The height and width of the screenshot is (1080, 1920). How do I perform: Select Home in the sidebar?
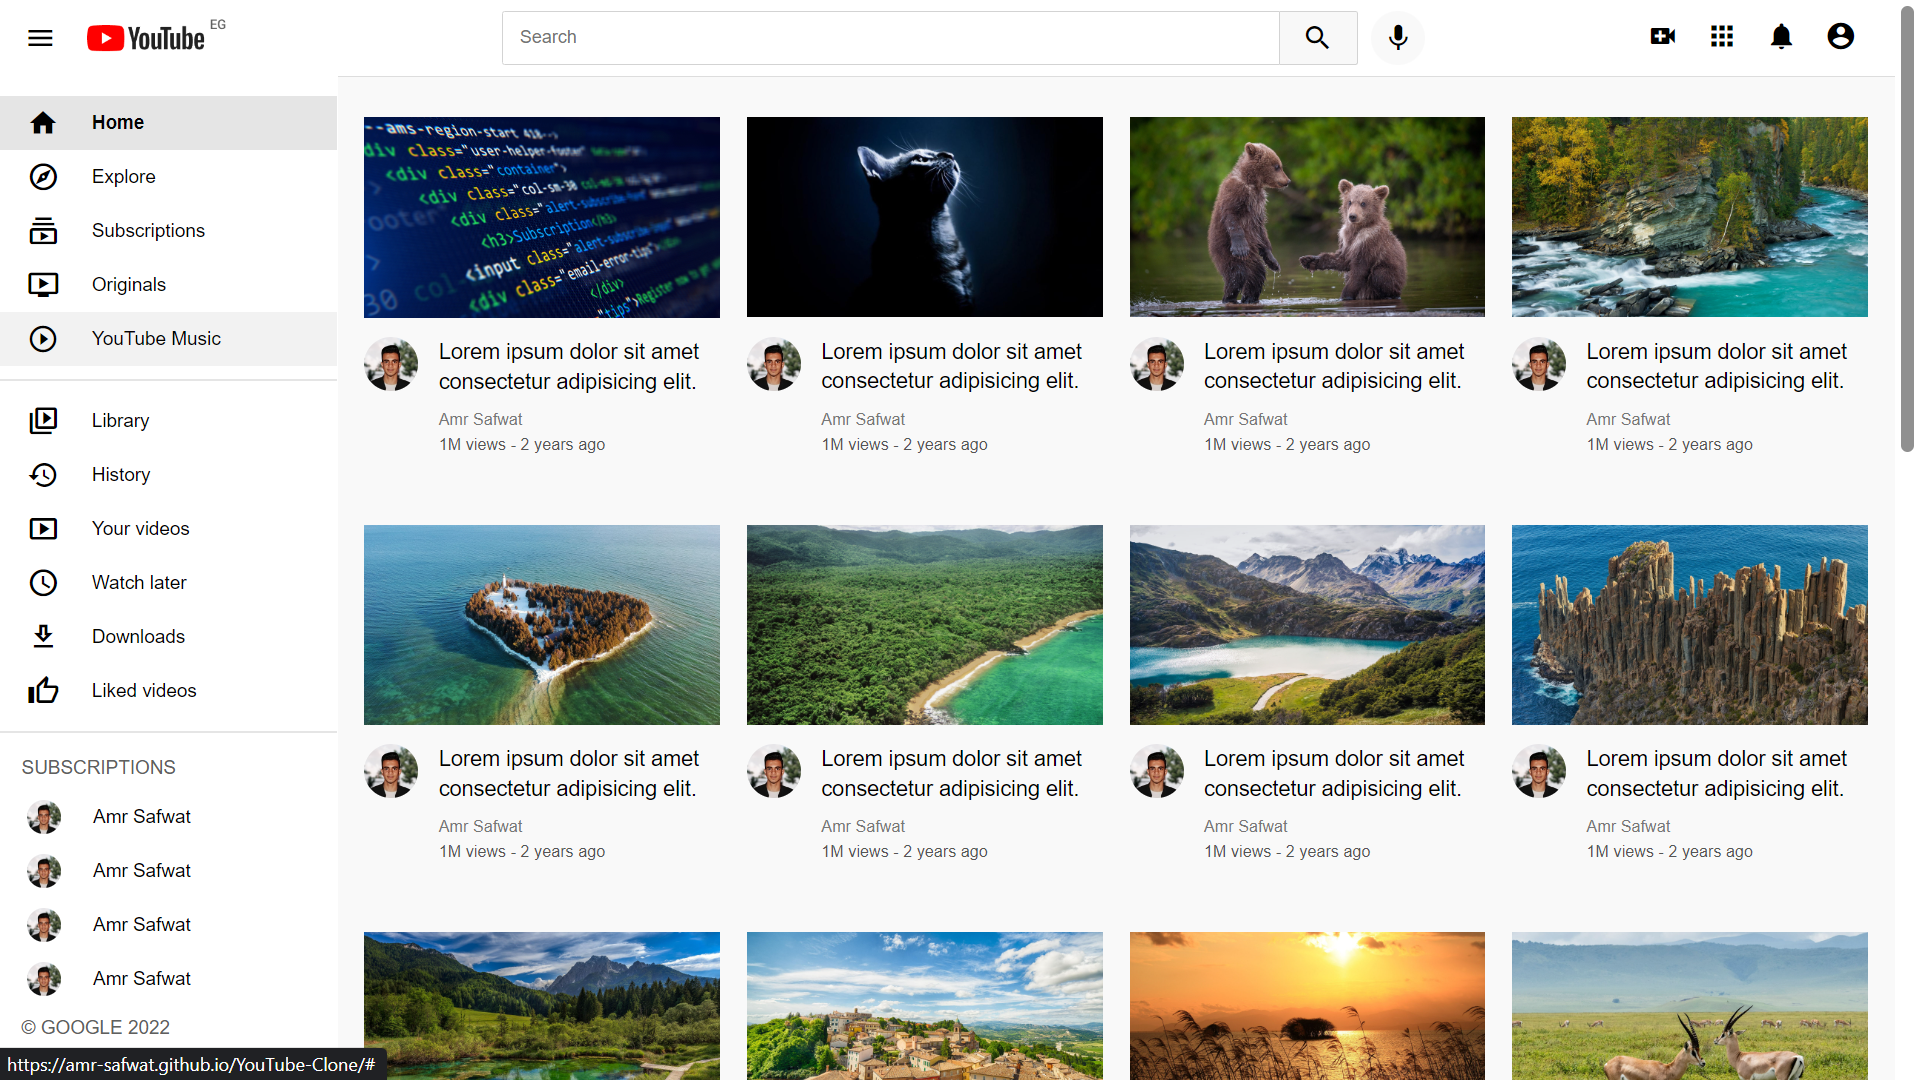click(168, 123)
